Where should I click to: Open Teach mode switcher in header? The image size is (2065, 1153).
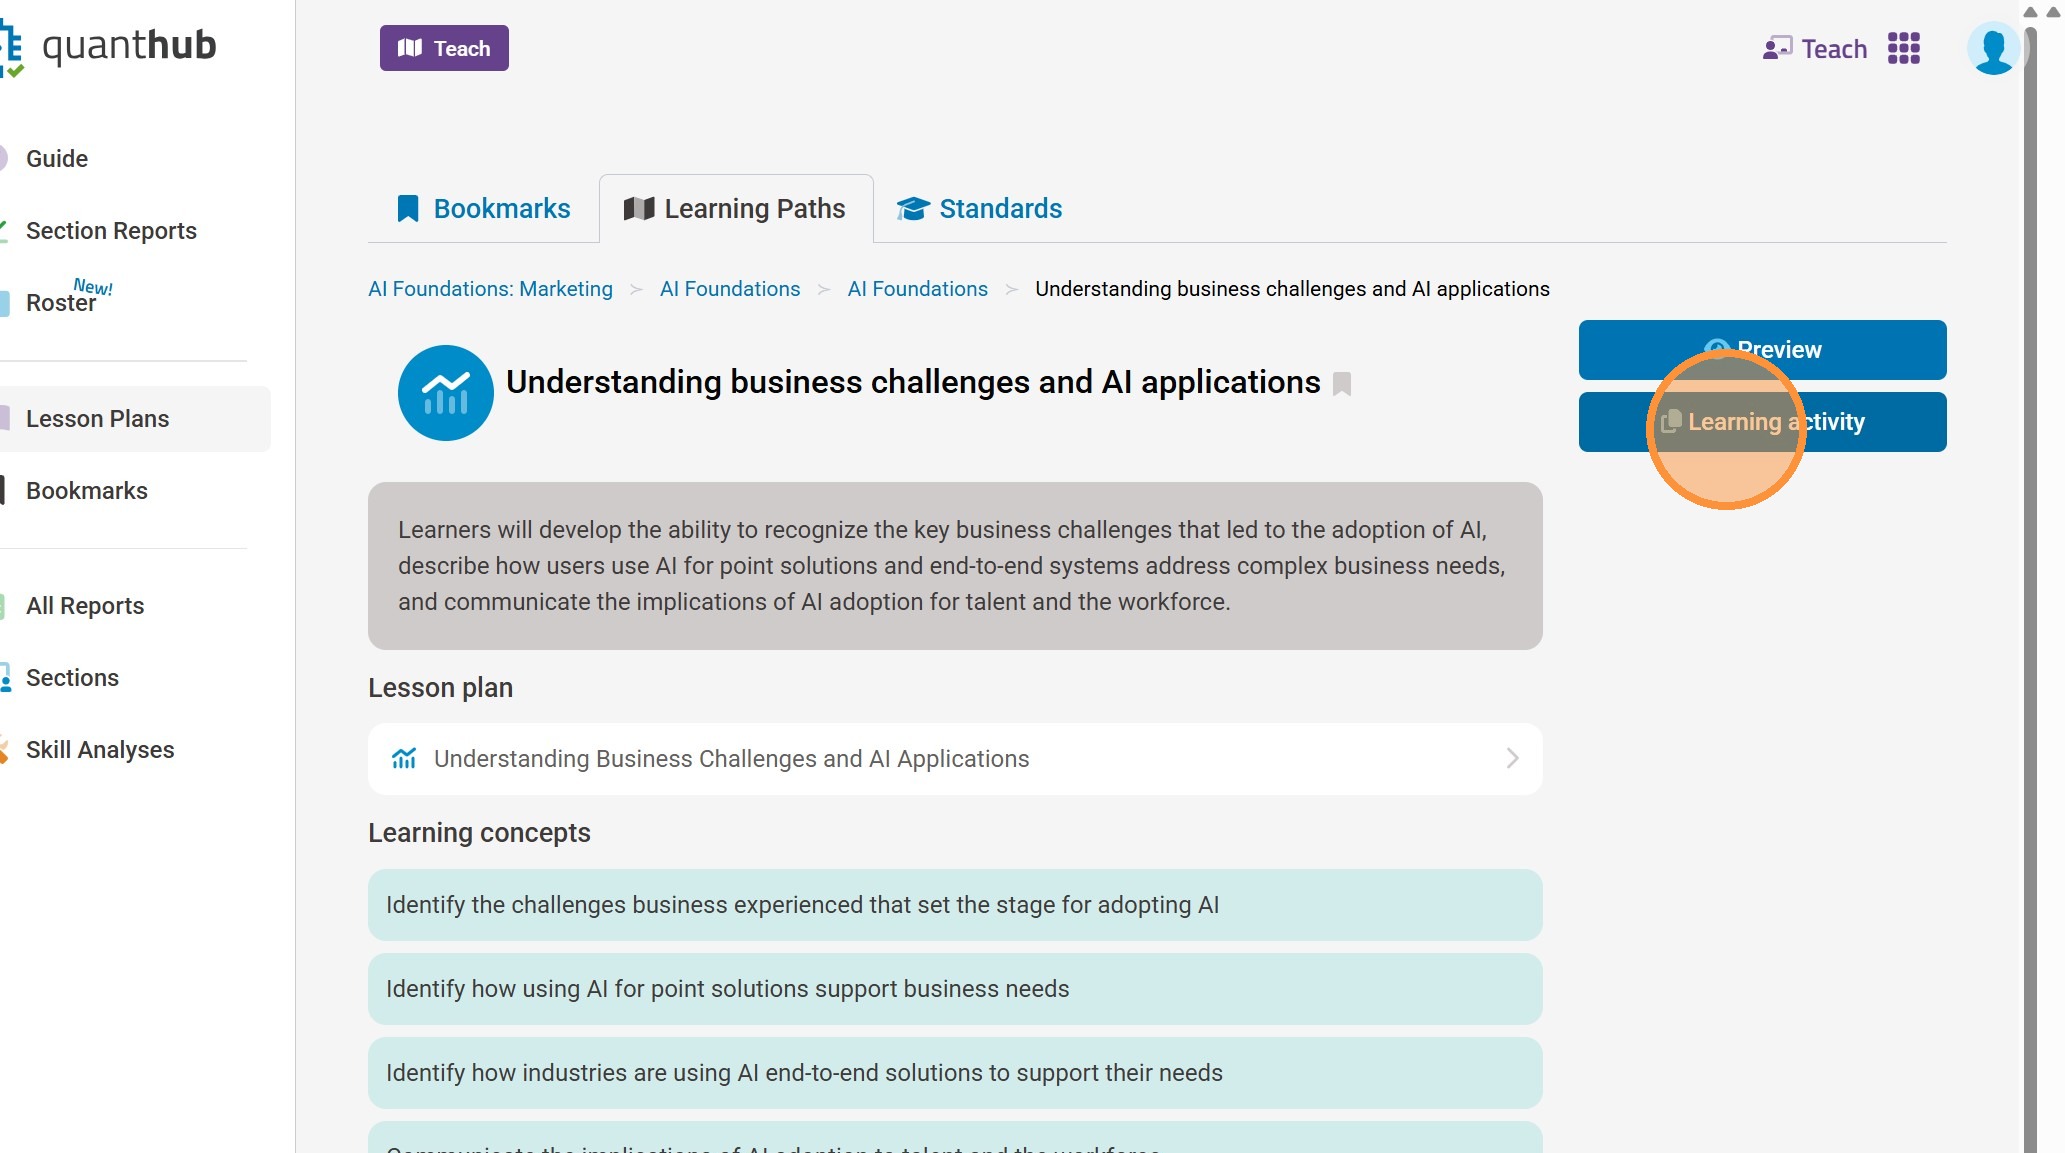[1814, 48]
